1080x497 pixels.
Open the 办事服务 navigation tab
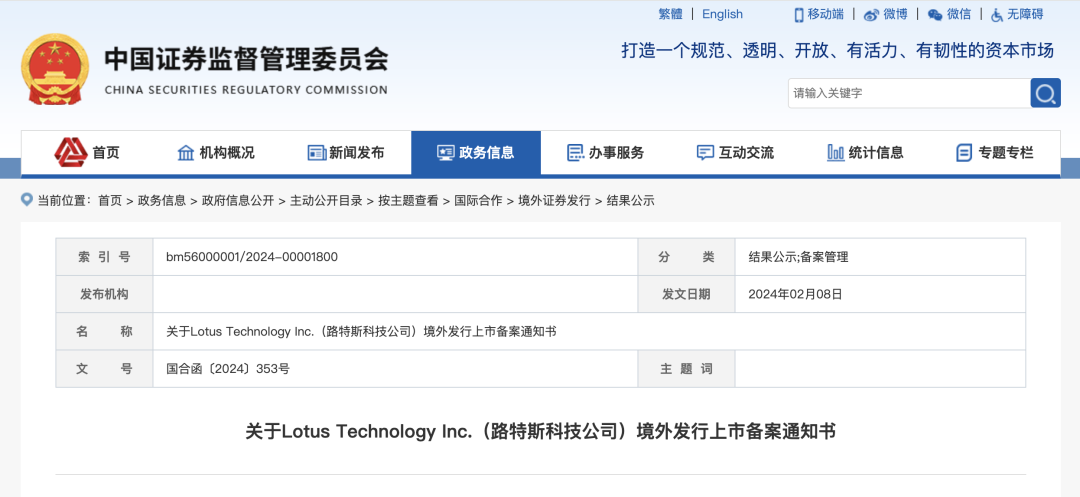(x=605, y=153)
